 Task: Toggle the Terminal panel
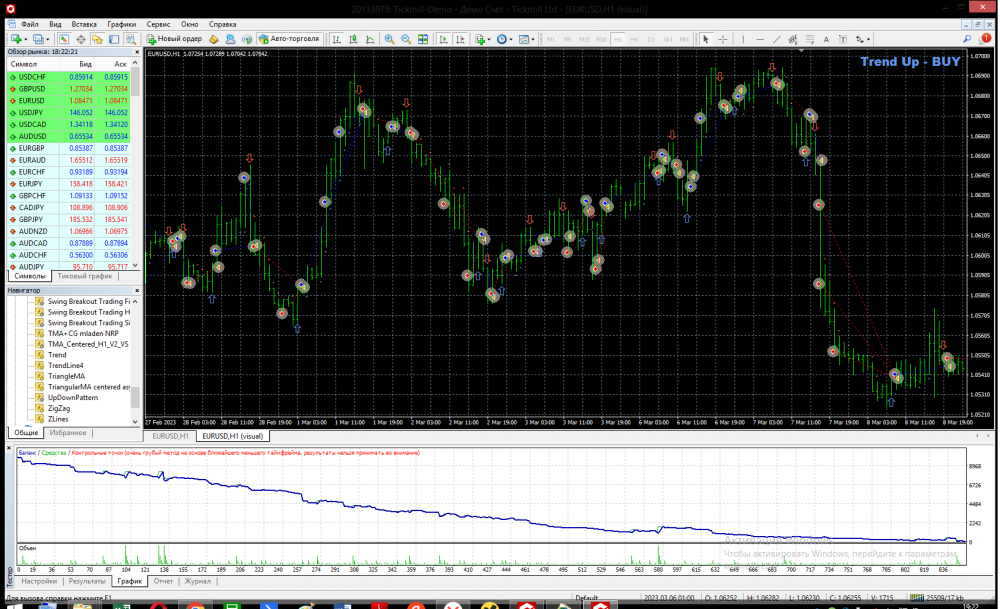114,39
